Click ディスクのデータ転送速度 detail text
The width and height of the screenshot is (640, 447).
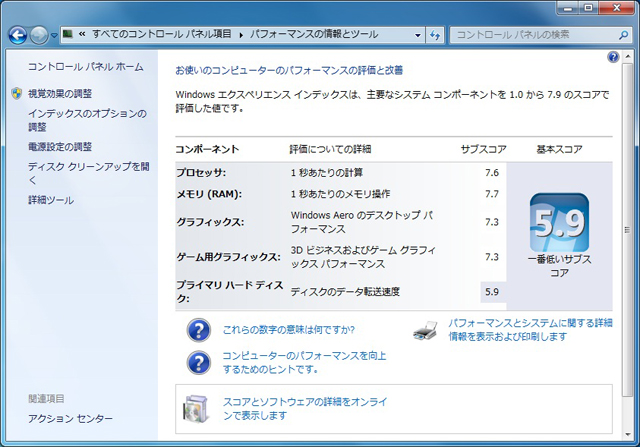[x=345, y=292]
